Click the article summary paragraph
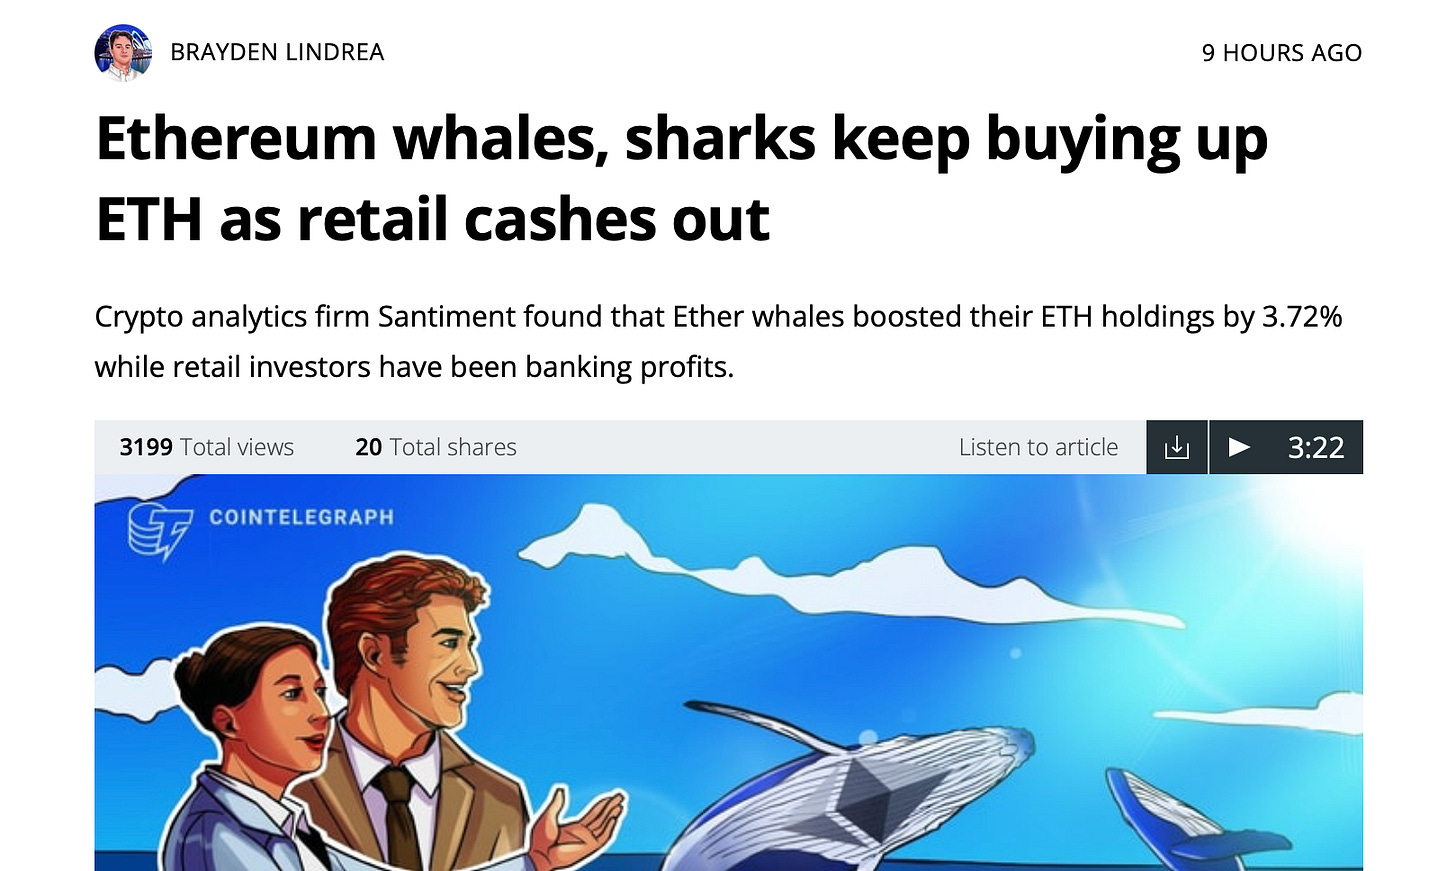This screenshot has width=1456, height=871. tap(718, 341)
